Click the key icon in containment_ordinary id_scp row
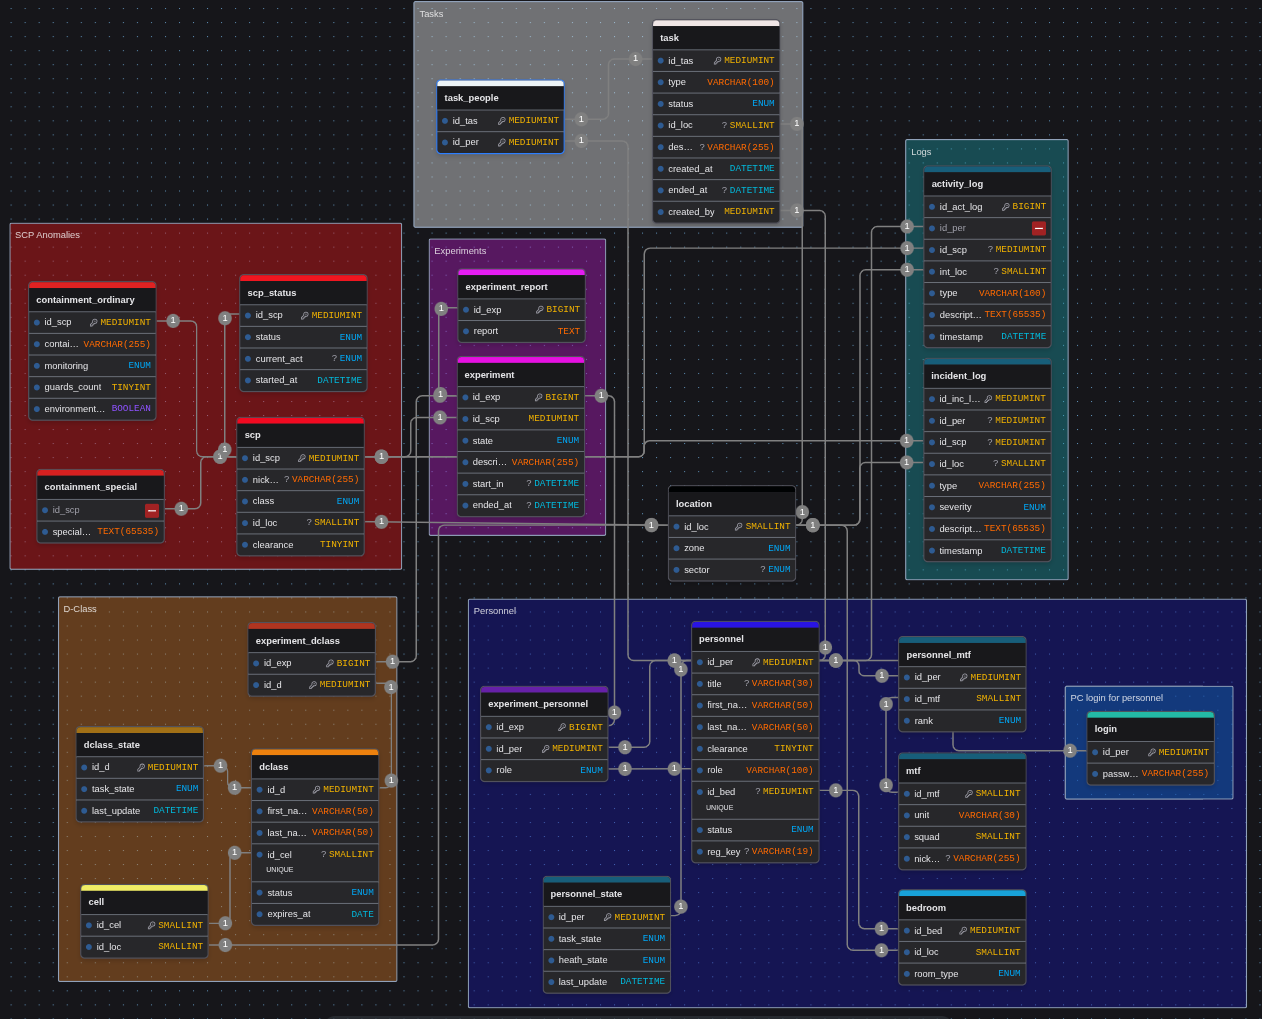The width and height of the screenshot is (1262, 1019). pyautogui.click(x=93, y=323)
